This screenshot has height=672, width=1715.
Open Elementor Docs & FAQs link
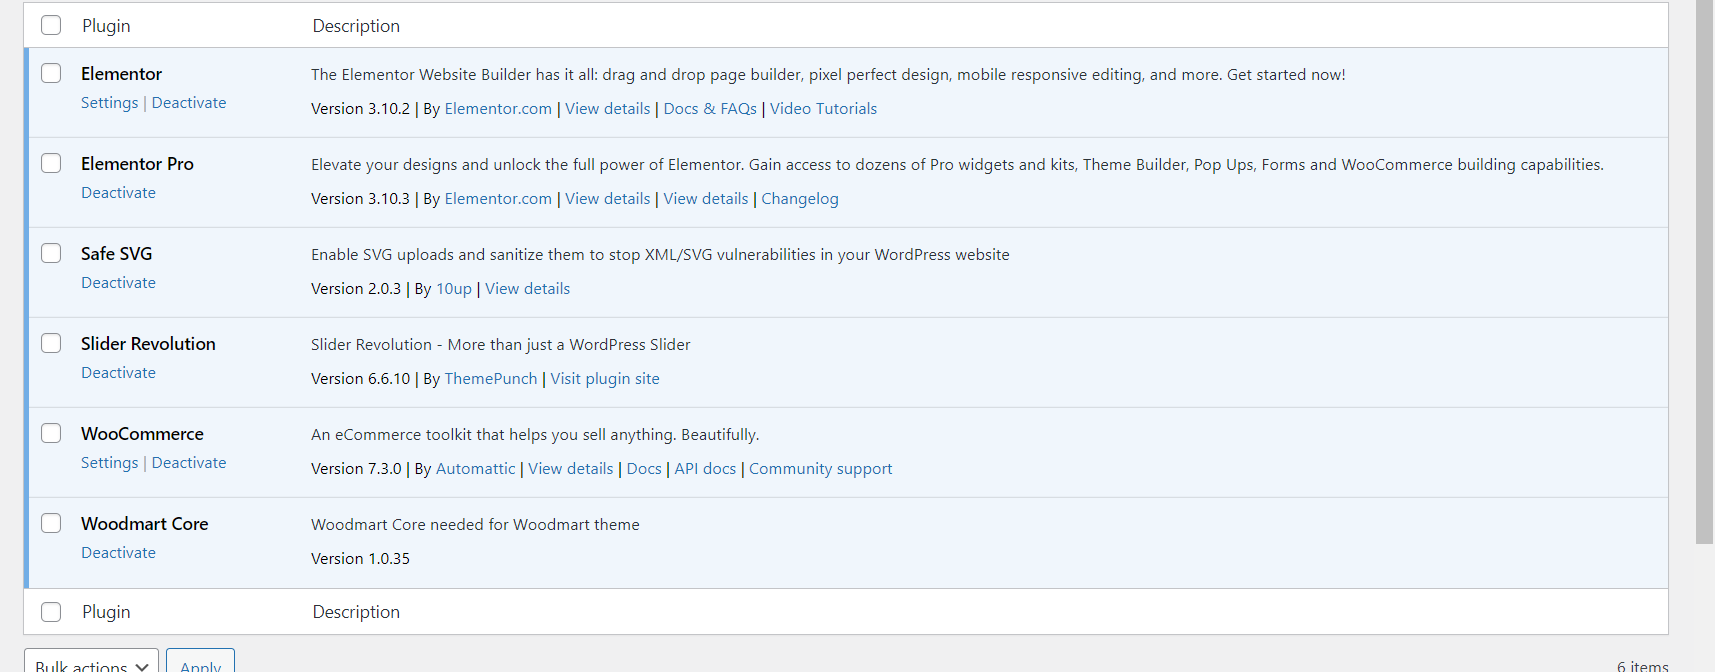pyautogui.click(x=710, y=109)
